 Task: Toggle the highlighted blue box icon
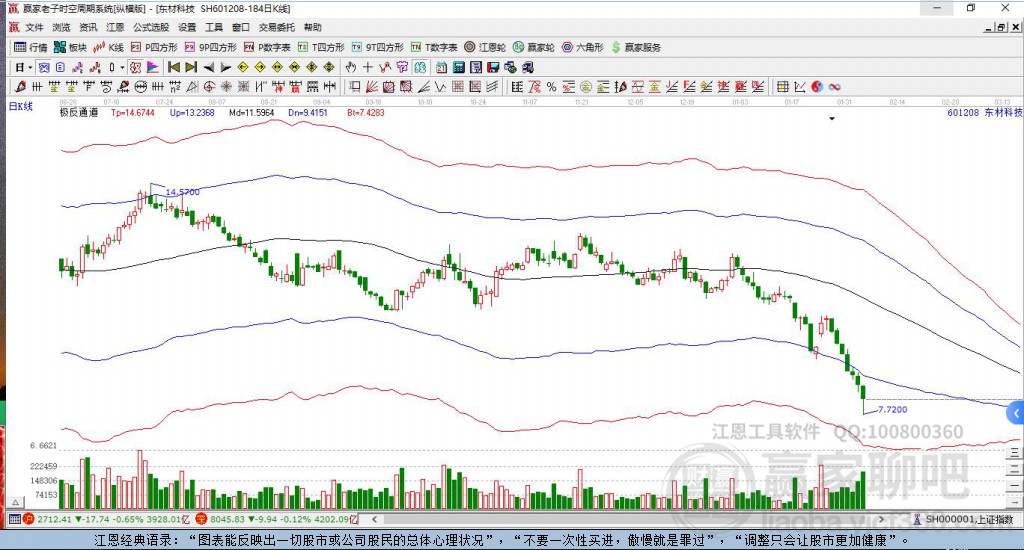[44, 67]
